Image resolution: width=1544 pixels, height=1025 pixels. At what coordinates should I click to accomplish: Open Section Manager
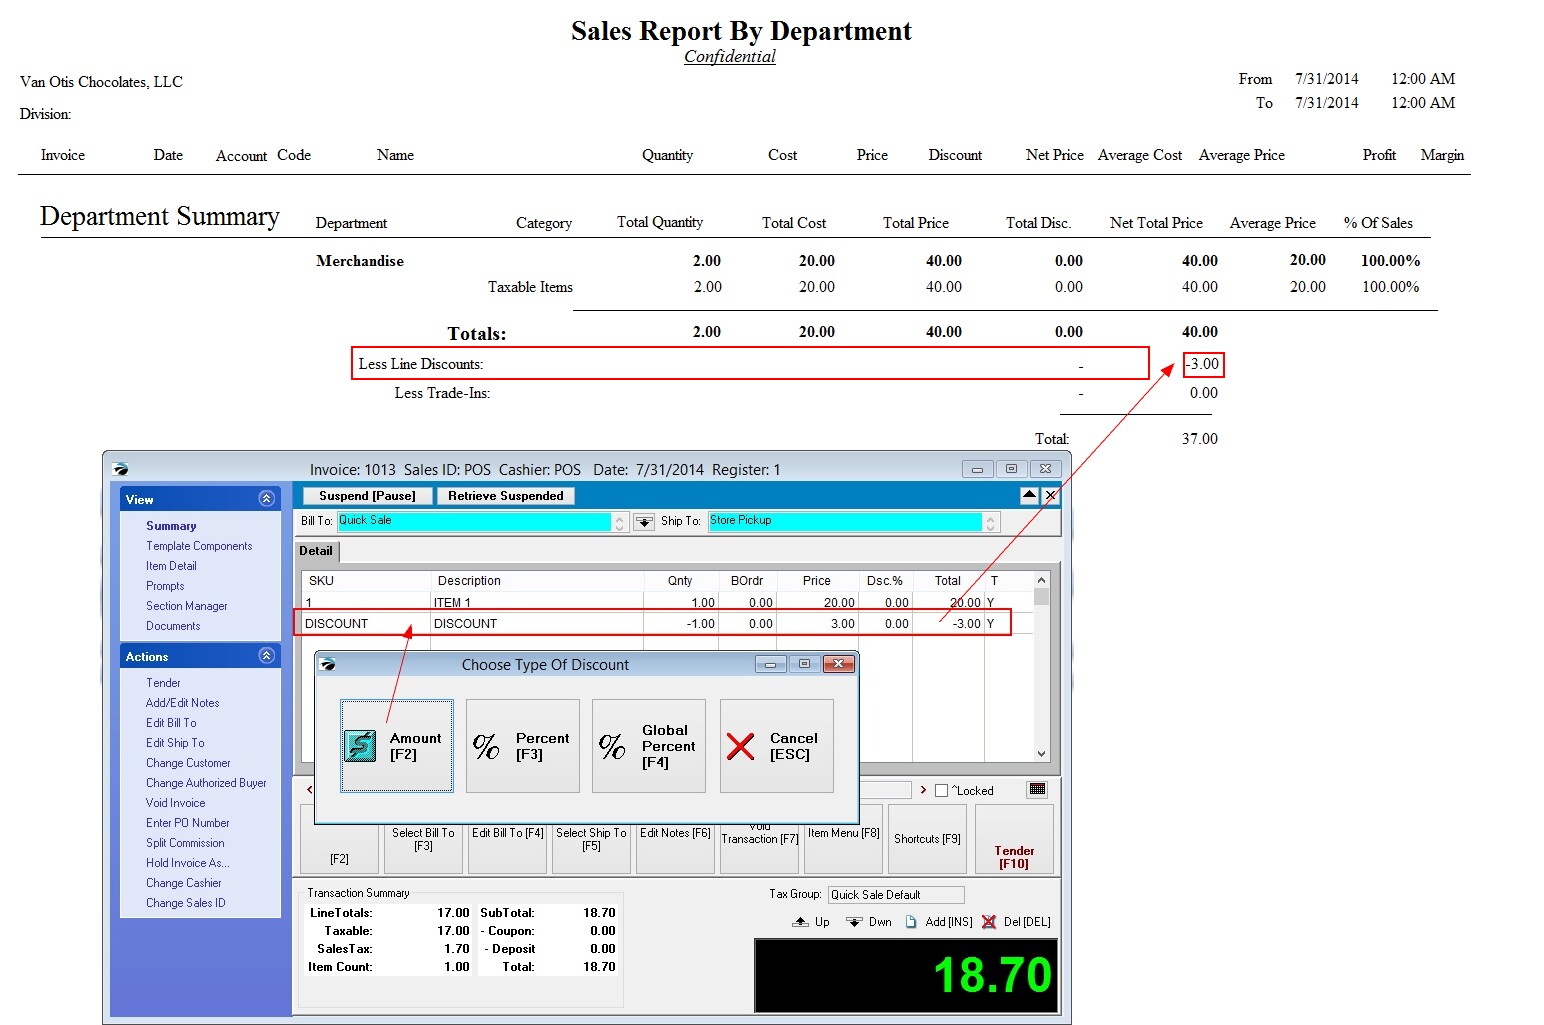186,606
